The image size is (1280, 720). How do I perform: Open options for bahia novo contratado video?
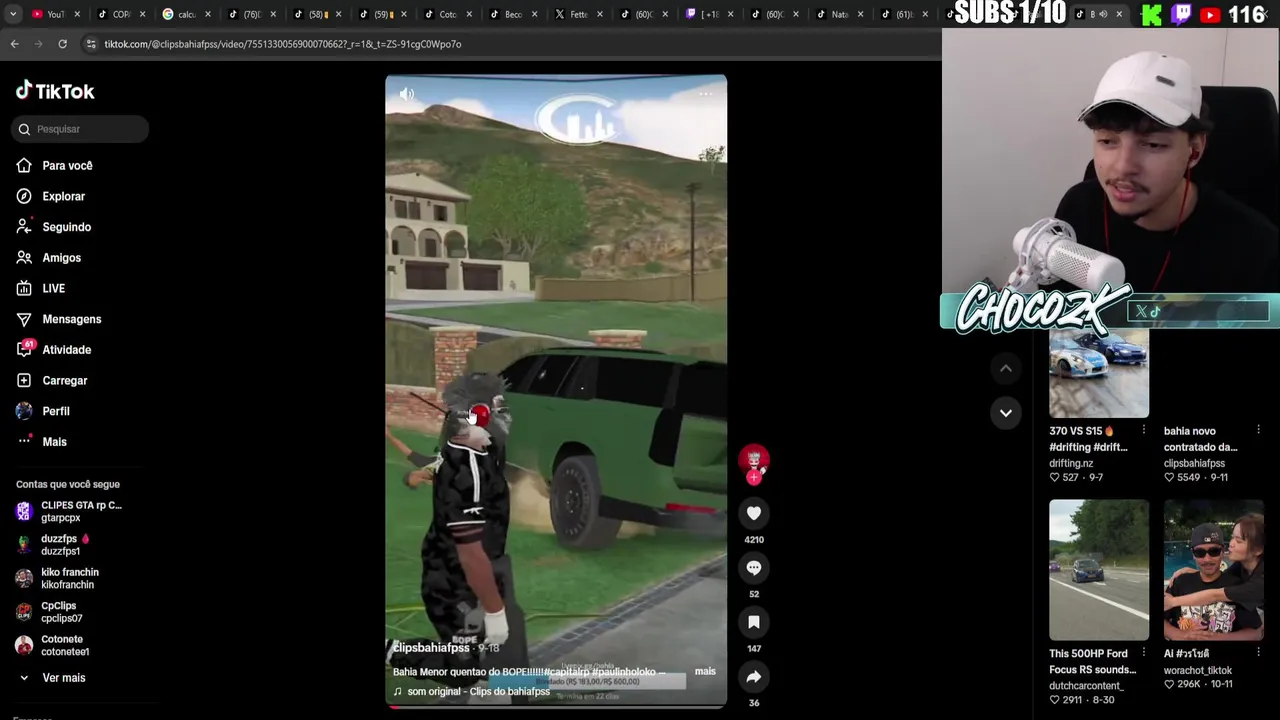coord(1259,431)
